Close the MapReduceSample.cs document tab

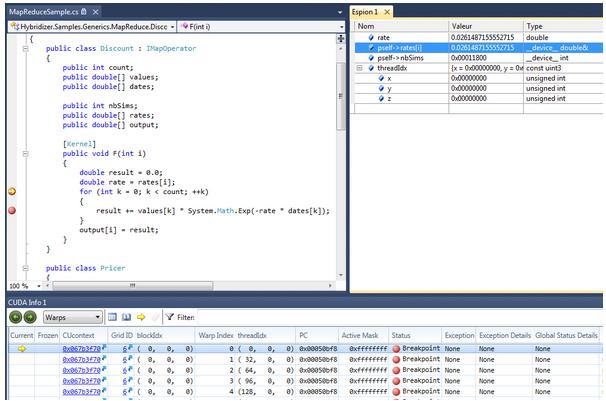[x=95, y=11]
